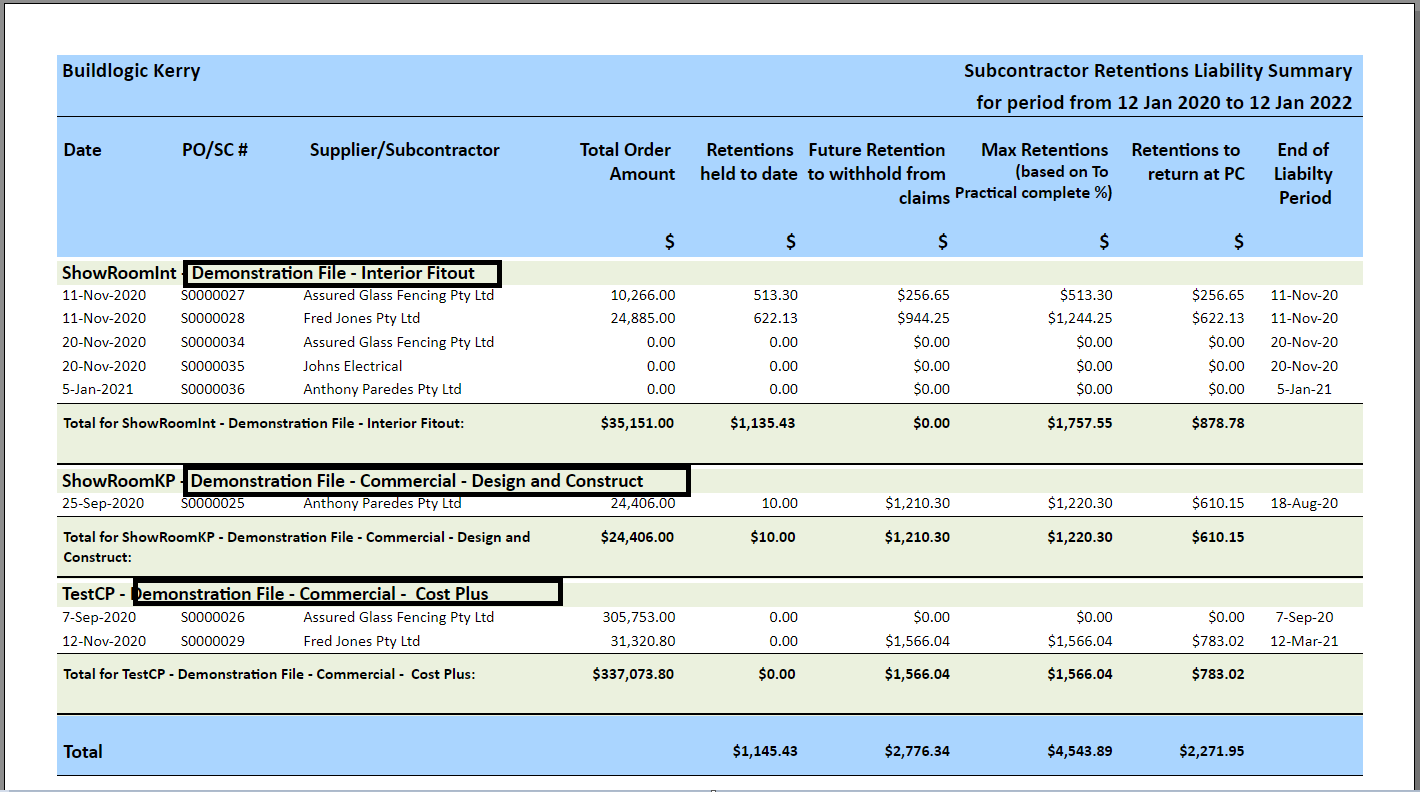Image resolution: width=1420 pixels, height=792 pixels.
Task: Click the $4,543.89 grand total
Action: [x=1080, y=751]
